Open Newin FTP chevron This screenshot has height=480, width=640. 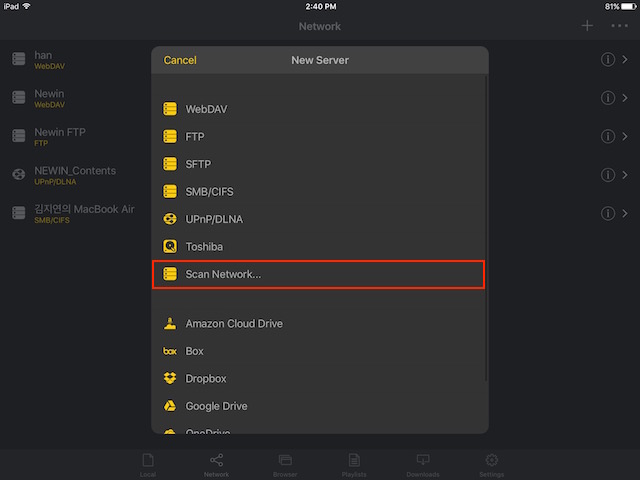click(x=625, y=136)
